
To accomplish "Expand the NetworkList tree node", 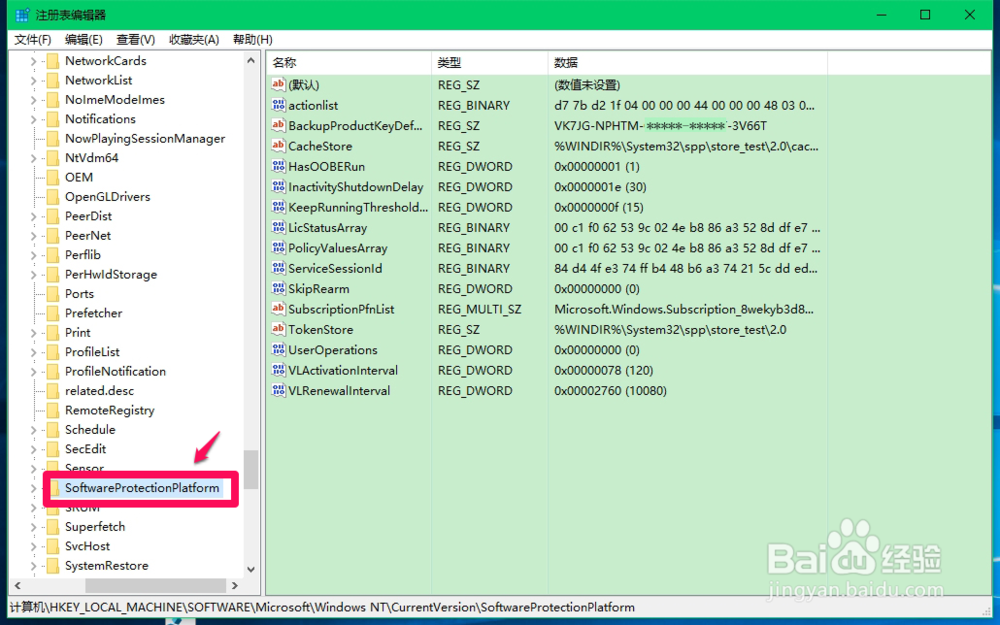I will click(33, 80).
